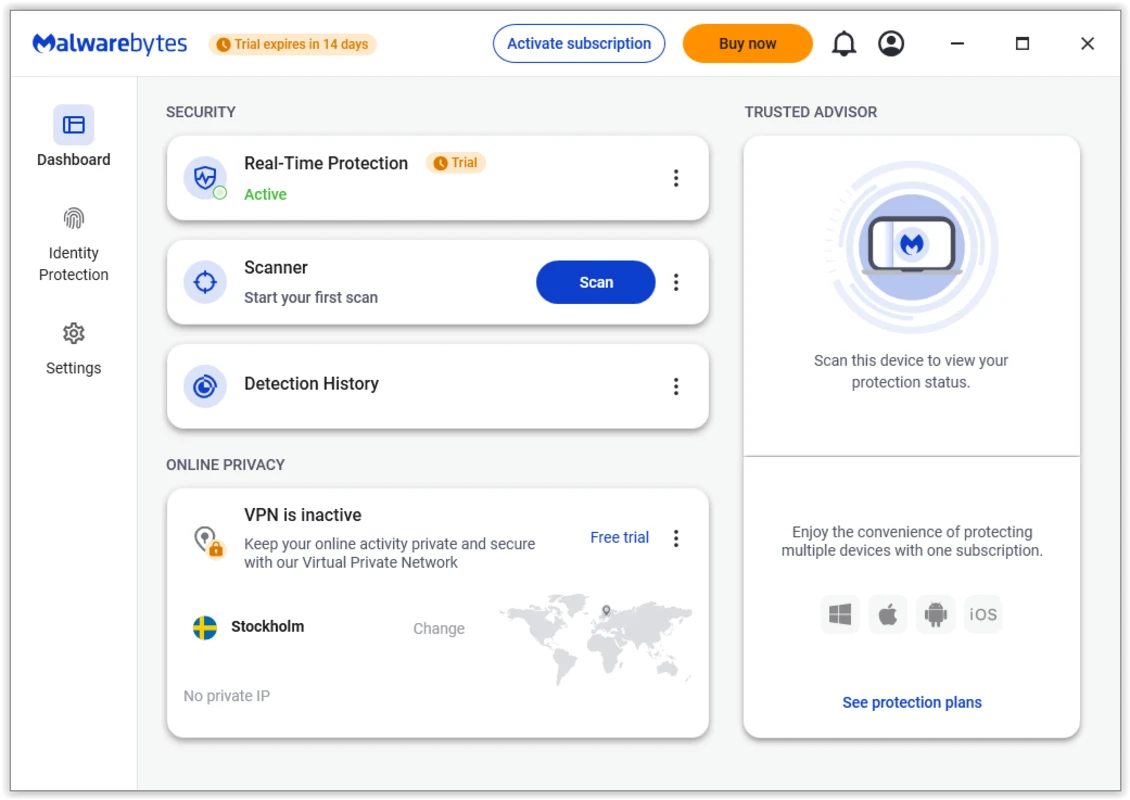
Task: Click the Detection History icon
Action: point(204,386)
